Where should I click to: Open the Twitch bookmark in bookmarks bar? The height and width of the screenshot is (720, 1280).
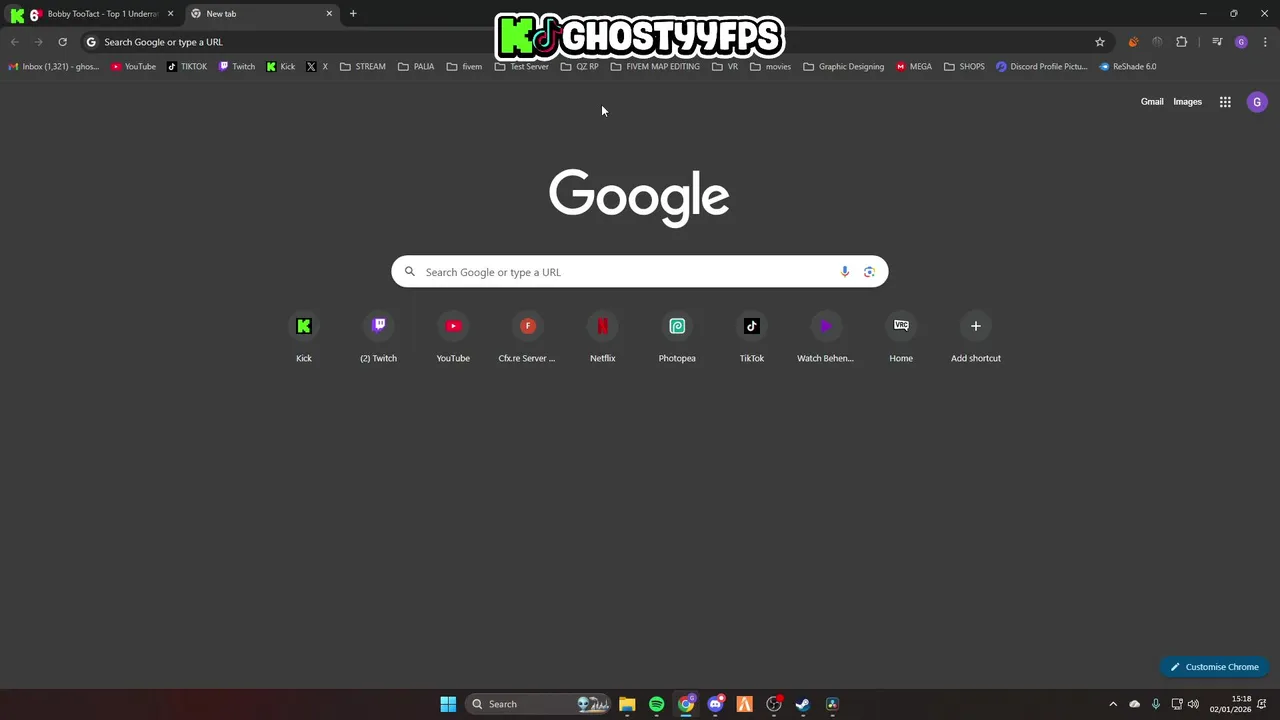[237, 67]
